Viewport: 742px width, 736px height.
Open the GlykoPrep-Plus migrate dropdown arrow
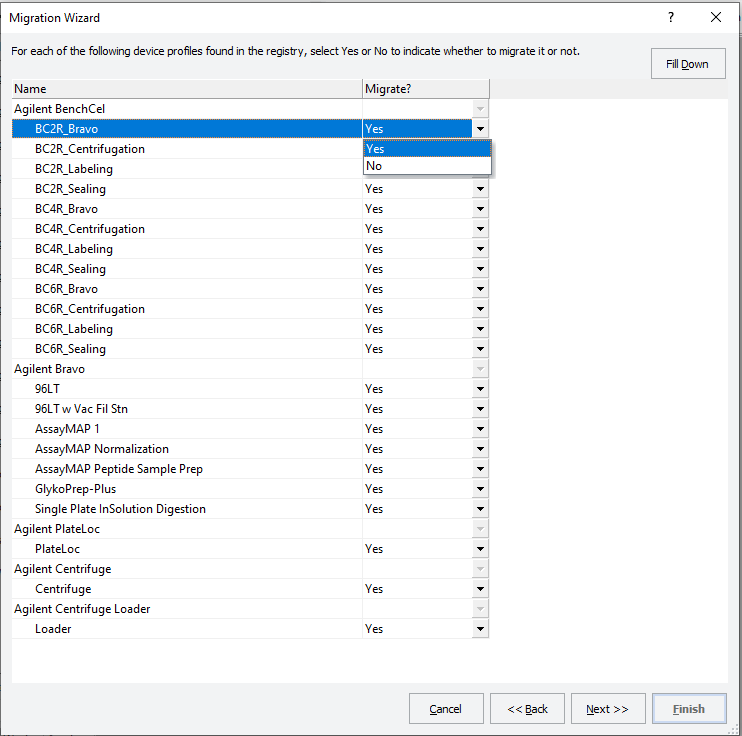(480, 489)
